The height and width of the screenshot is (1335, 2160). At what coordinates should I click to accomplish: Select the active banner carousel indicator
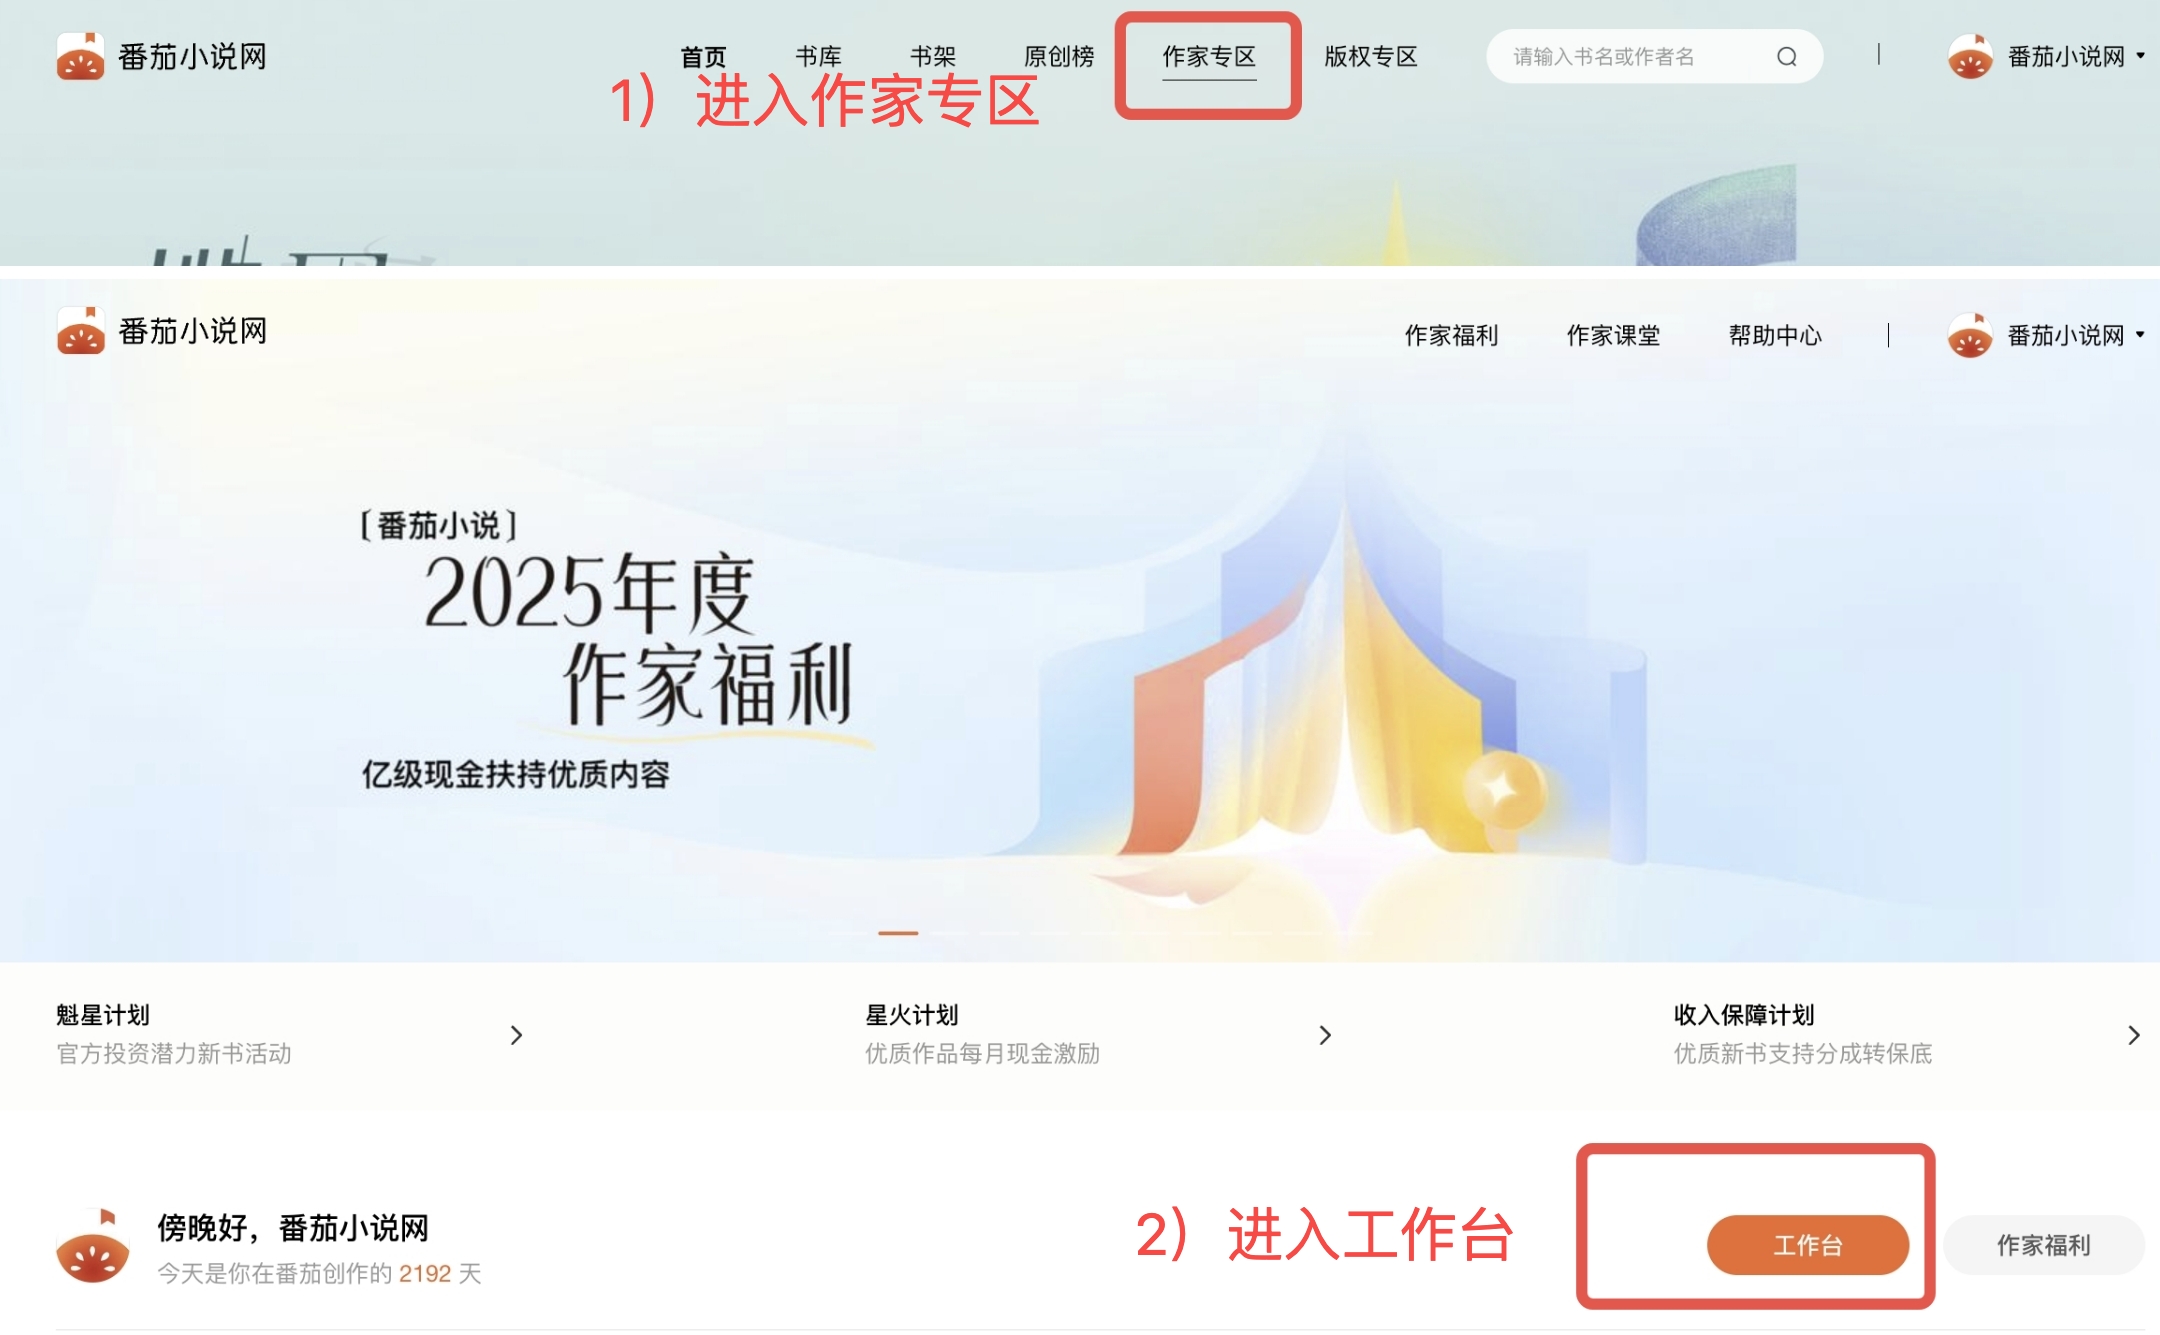[898, 933]
